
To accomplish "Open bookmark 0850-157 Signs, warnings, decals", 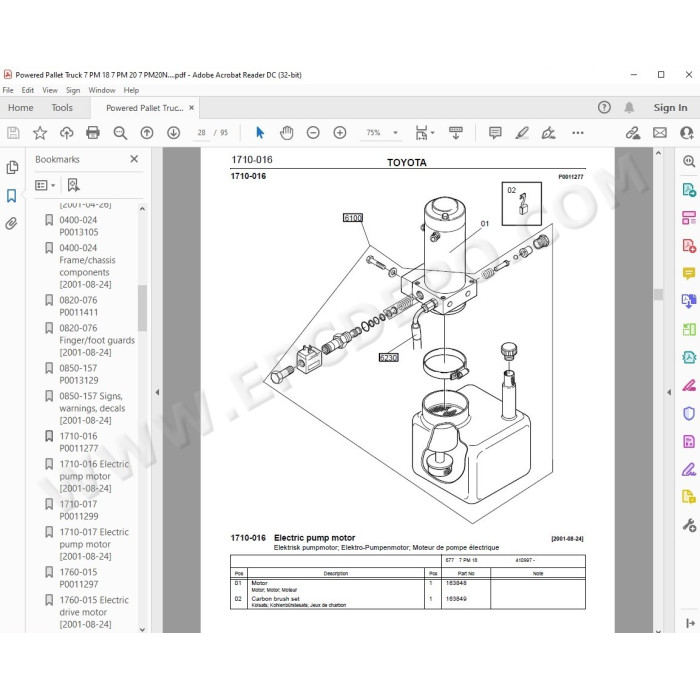I will coord(92,408).
